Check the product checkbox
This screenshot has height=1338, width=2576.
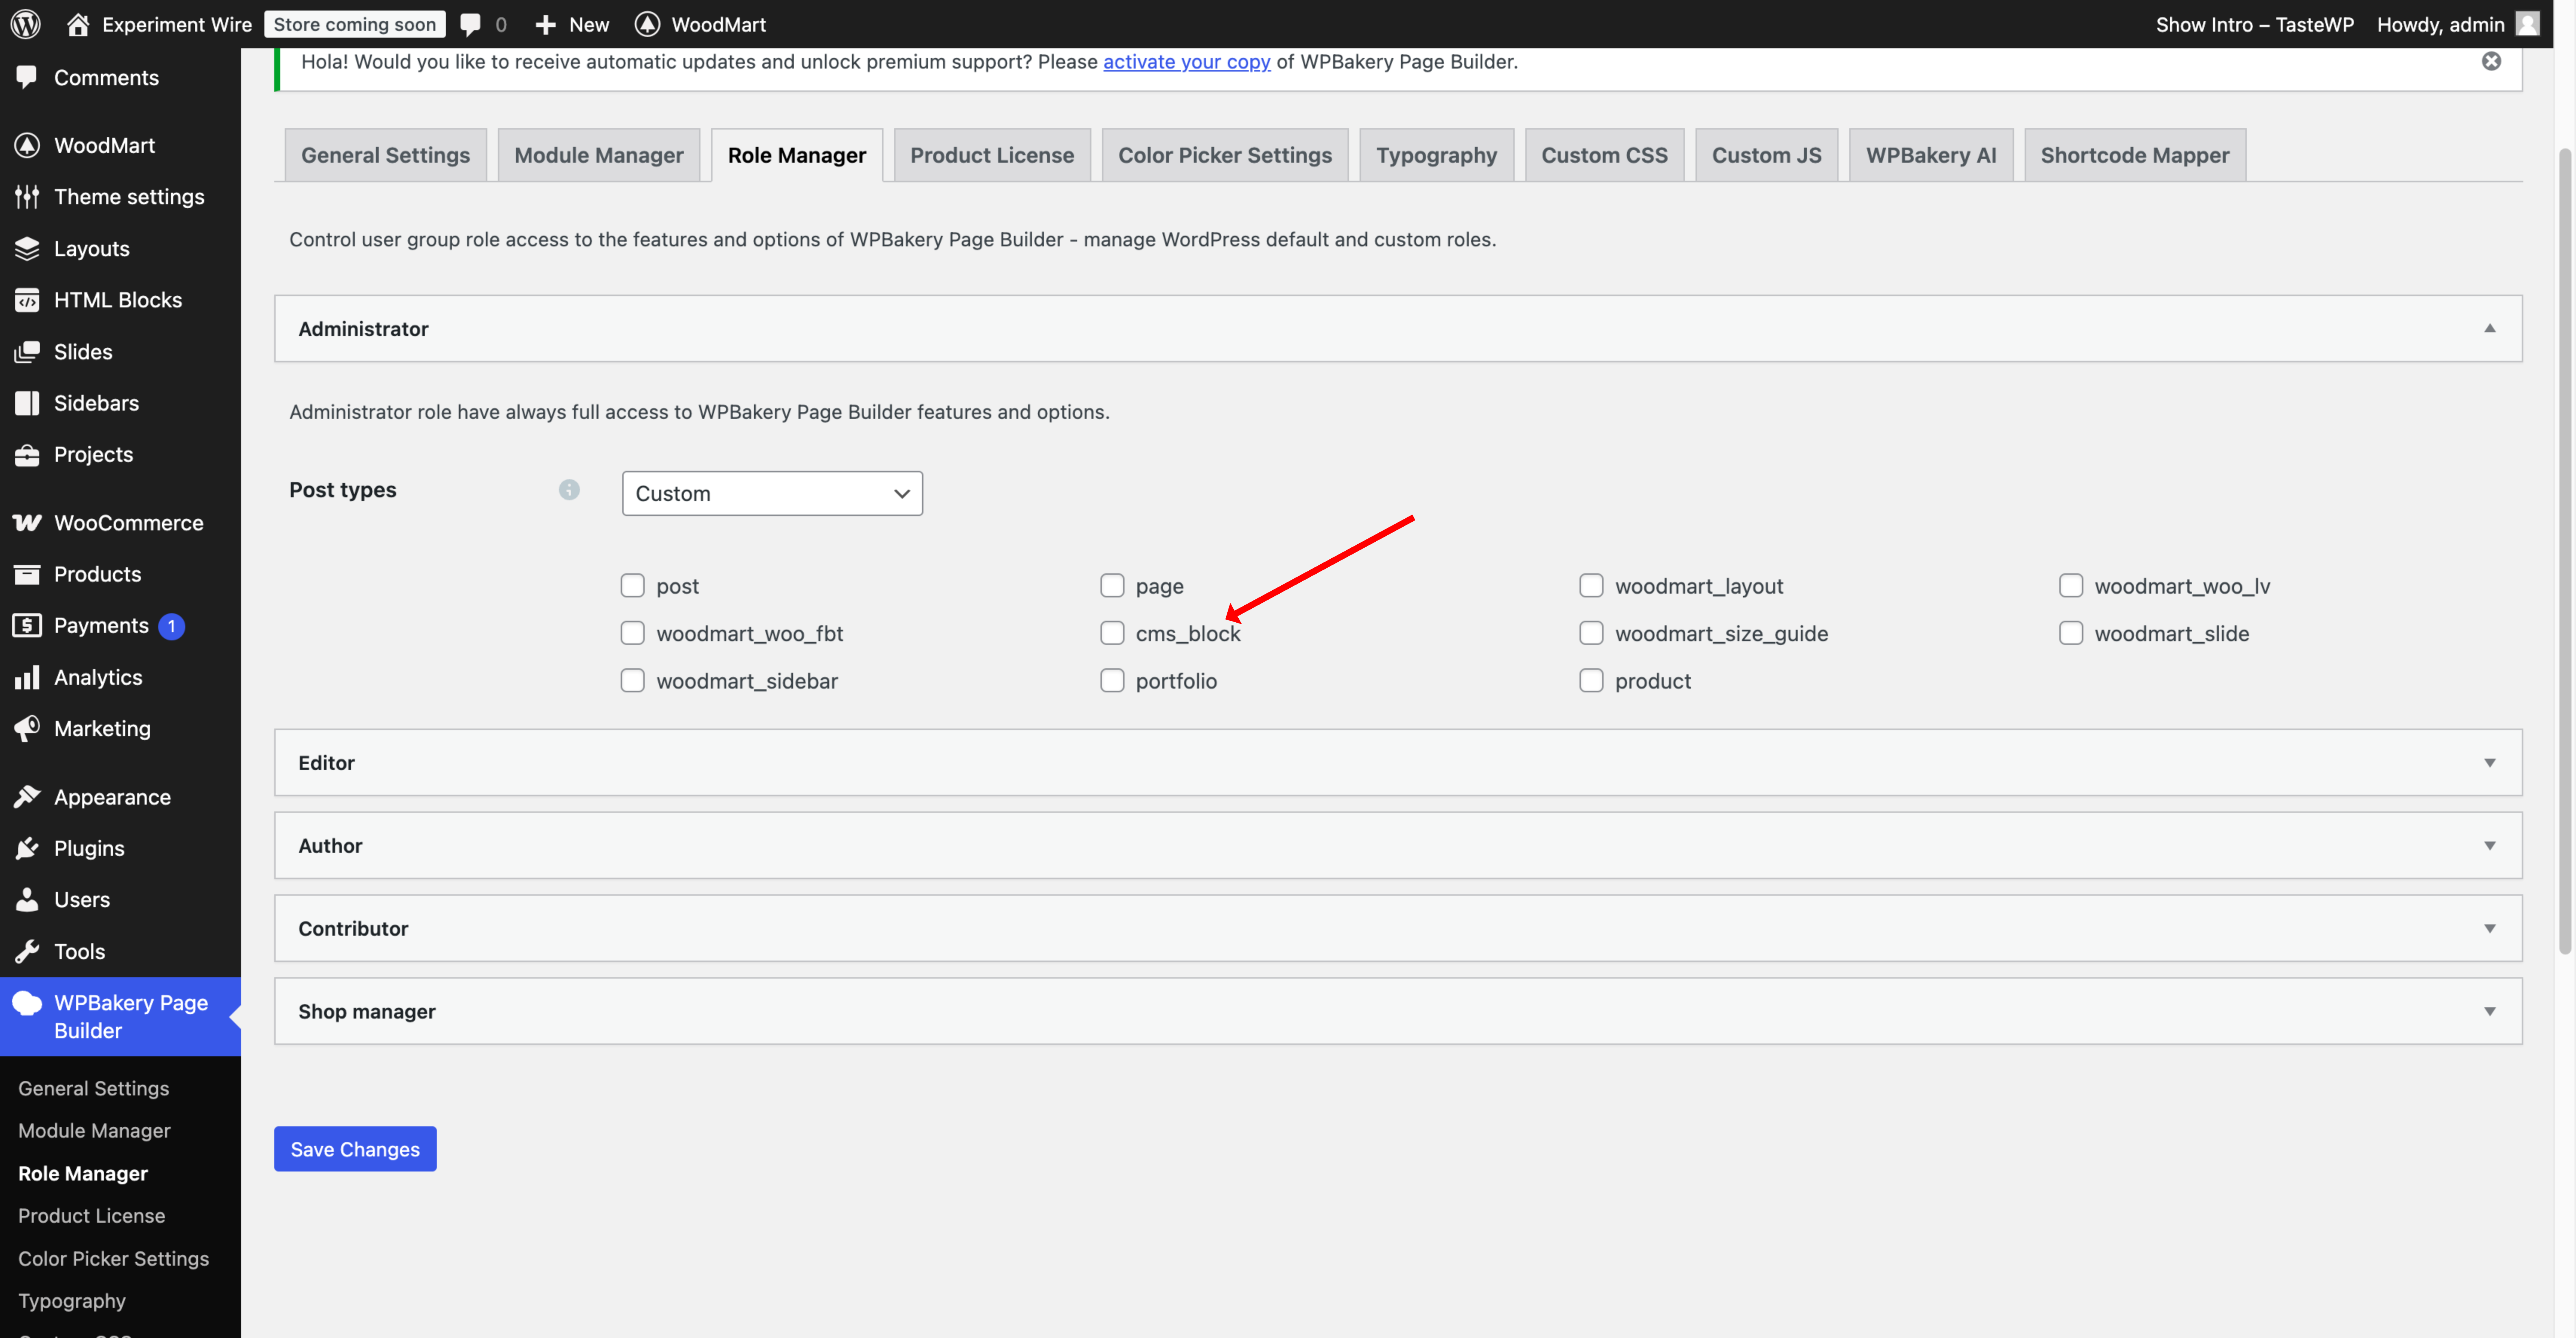tap(1591, 681)
